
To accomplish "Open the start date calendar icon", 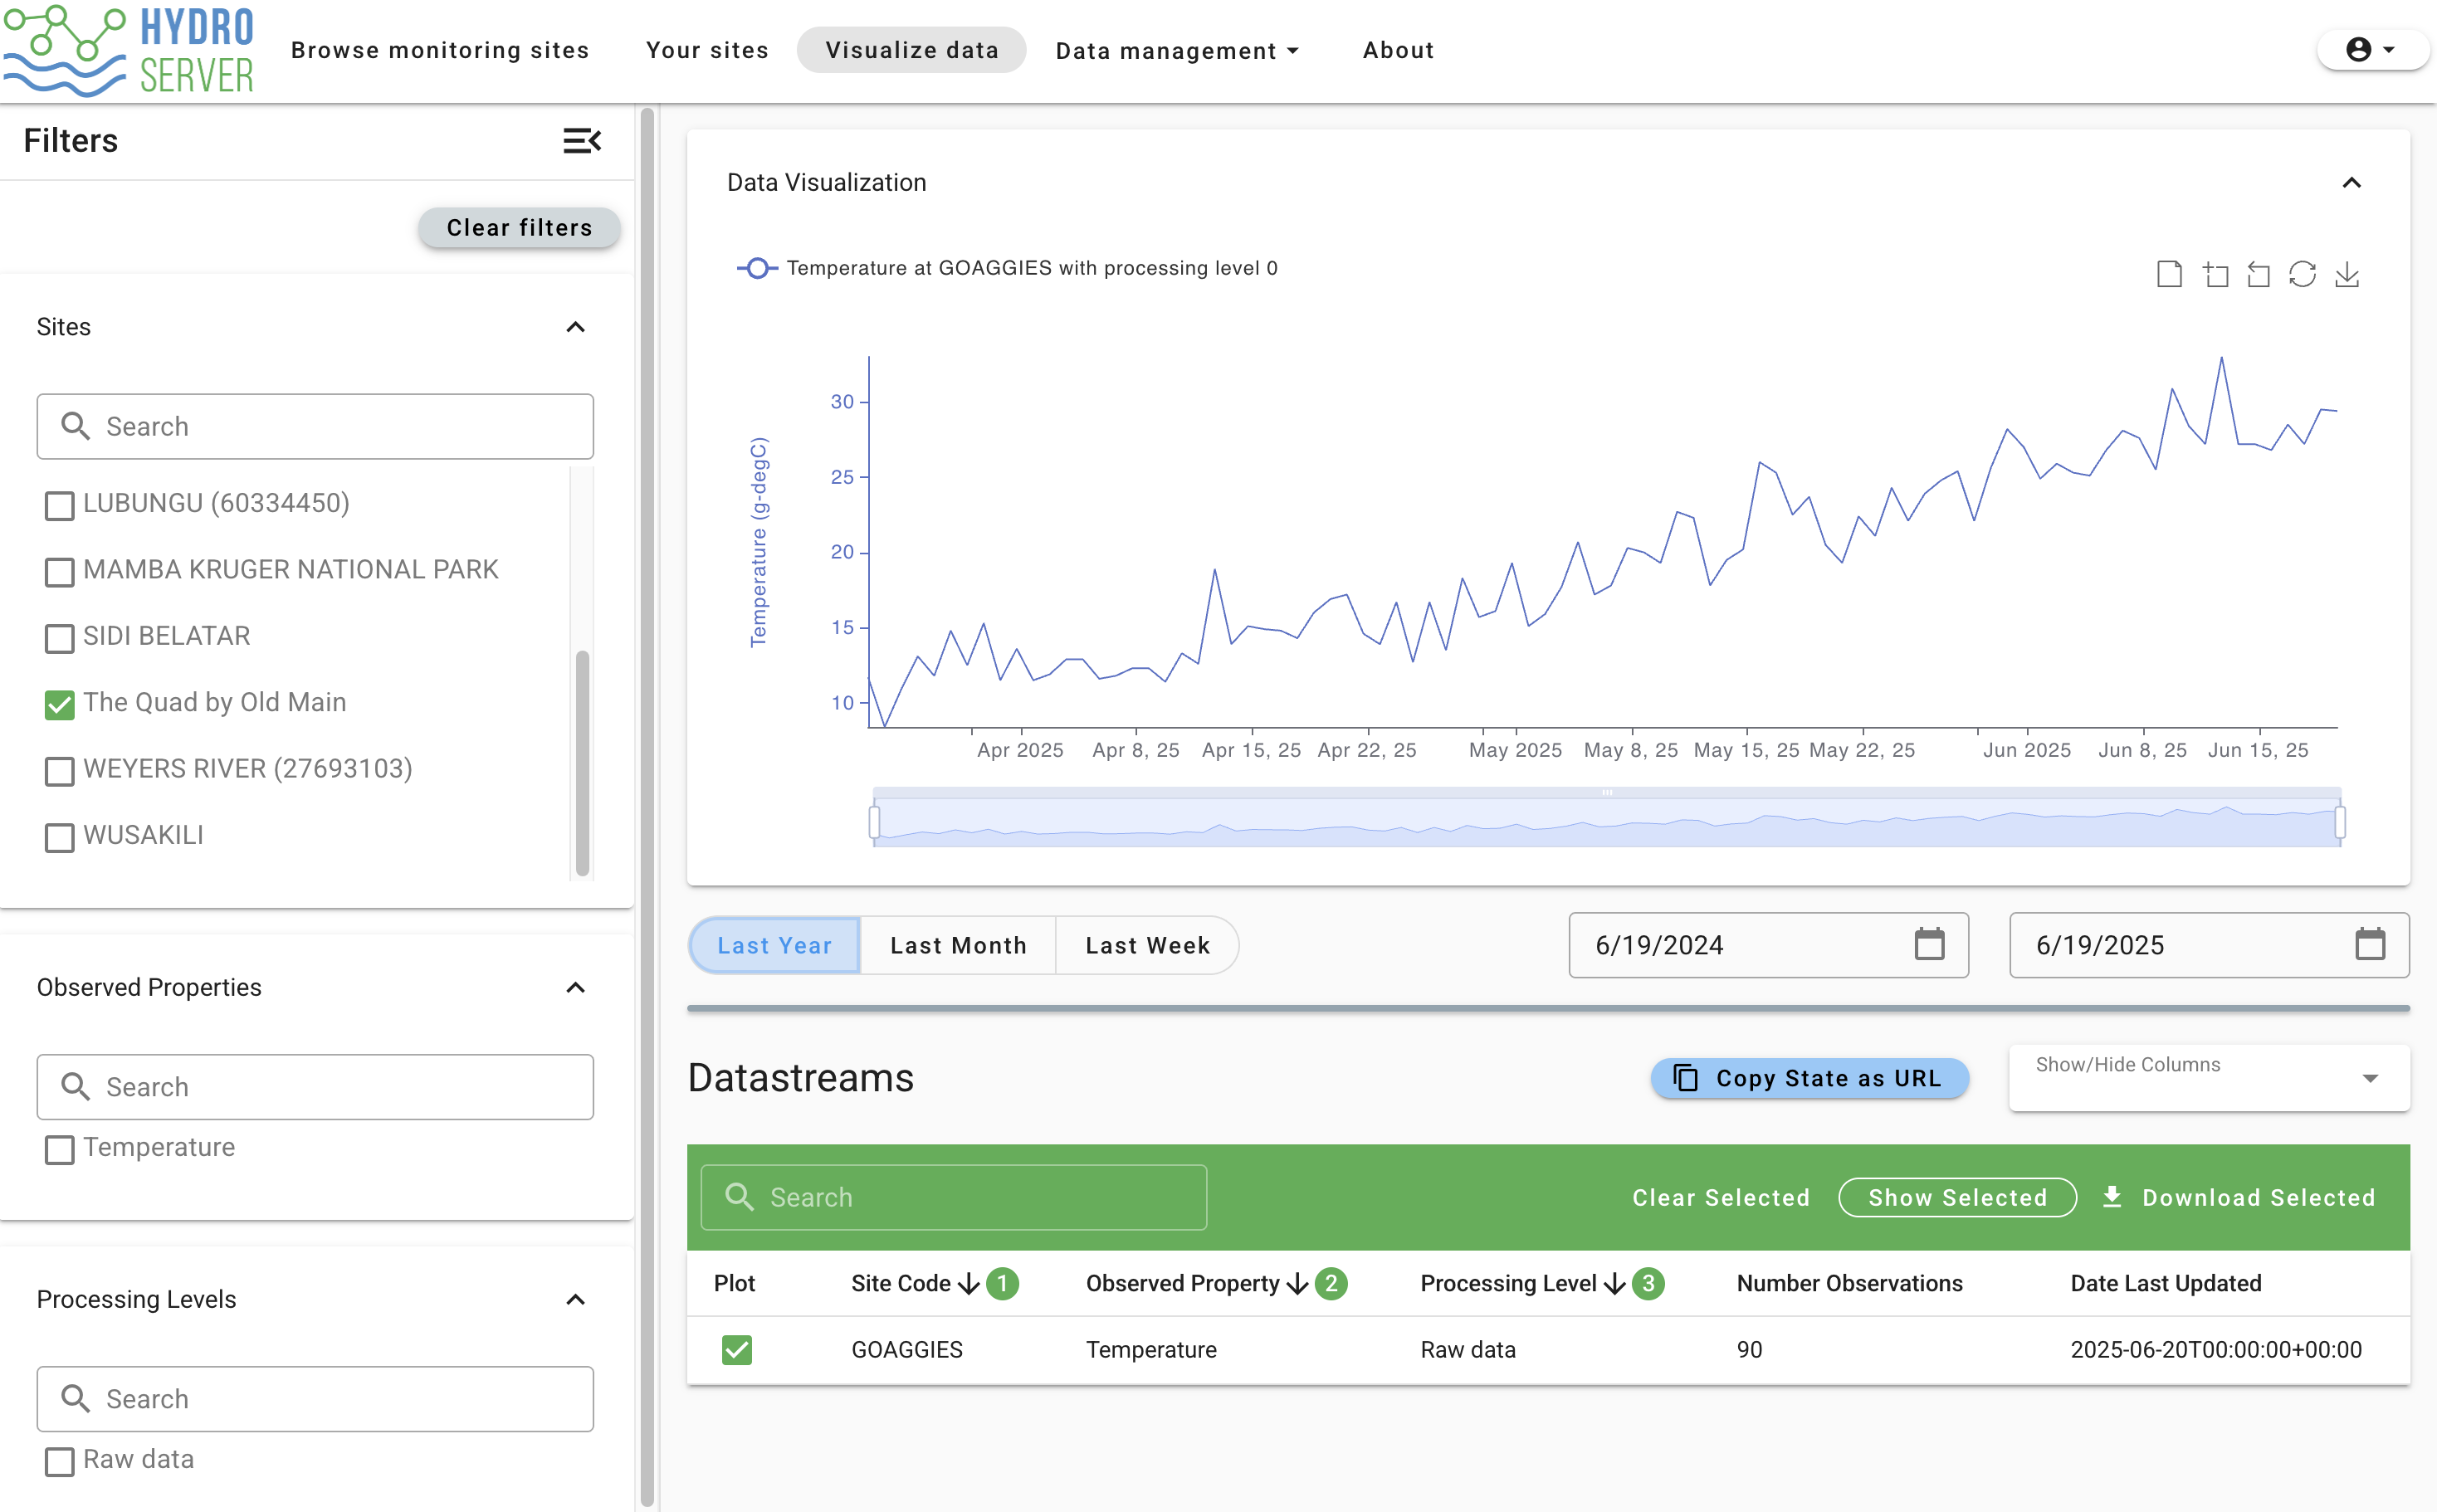I will (1929, 944).
